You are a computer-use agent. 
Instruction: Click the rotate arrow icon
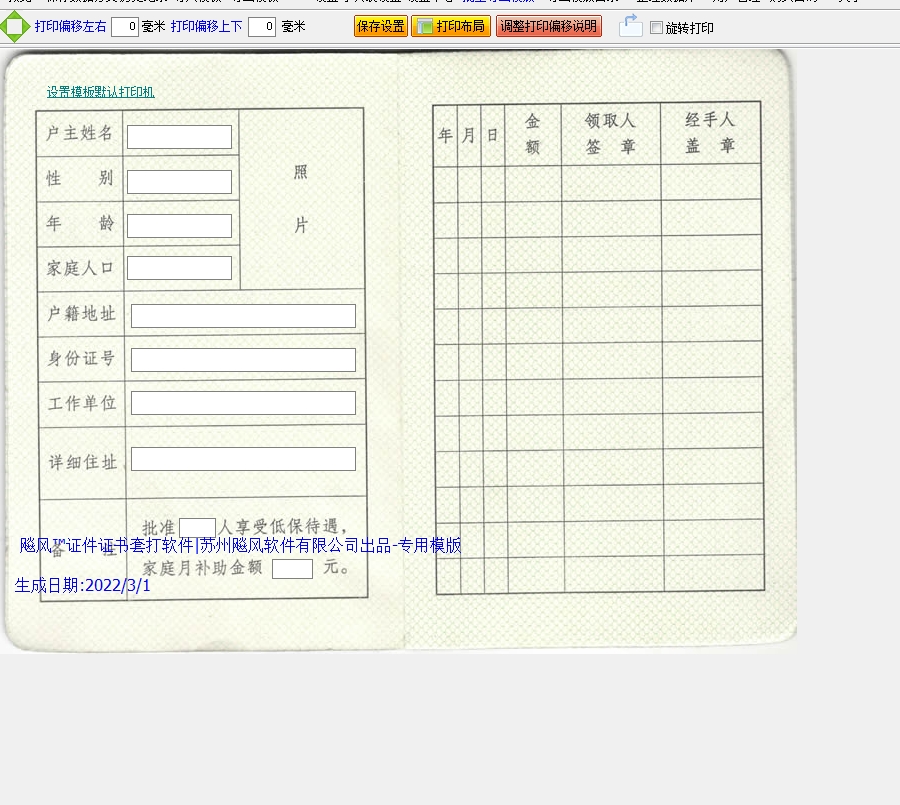pos(630,26)
